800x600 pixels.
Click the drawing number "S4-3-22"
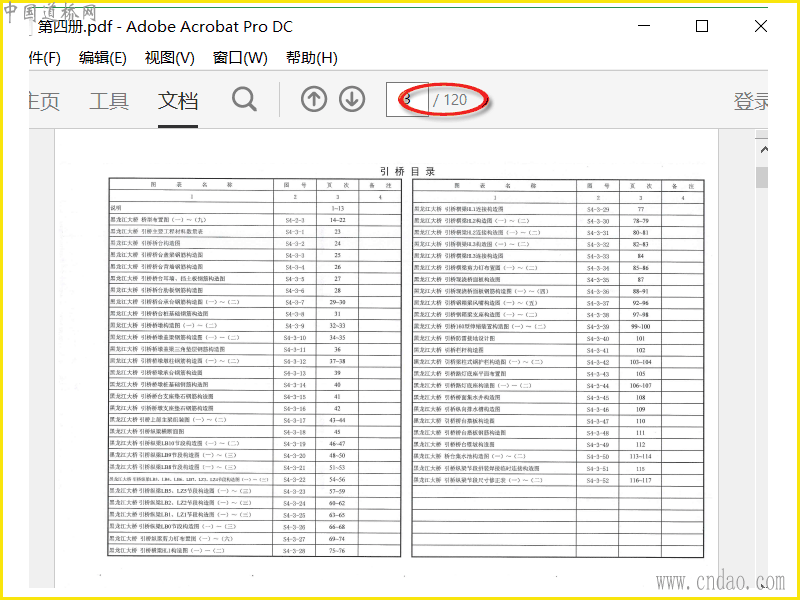295,480
